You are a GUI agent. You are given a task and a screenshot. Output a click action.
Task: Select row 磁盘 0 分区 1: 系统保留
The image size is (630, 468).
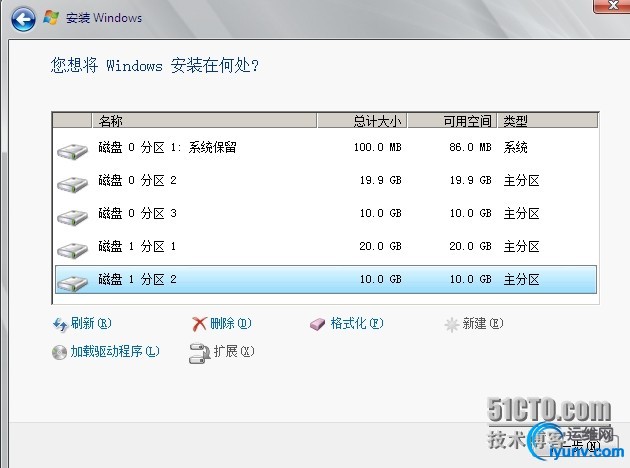click(325, 148)
